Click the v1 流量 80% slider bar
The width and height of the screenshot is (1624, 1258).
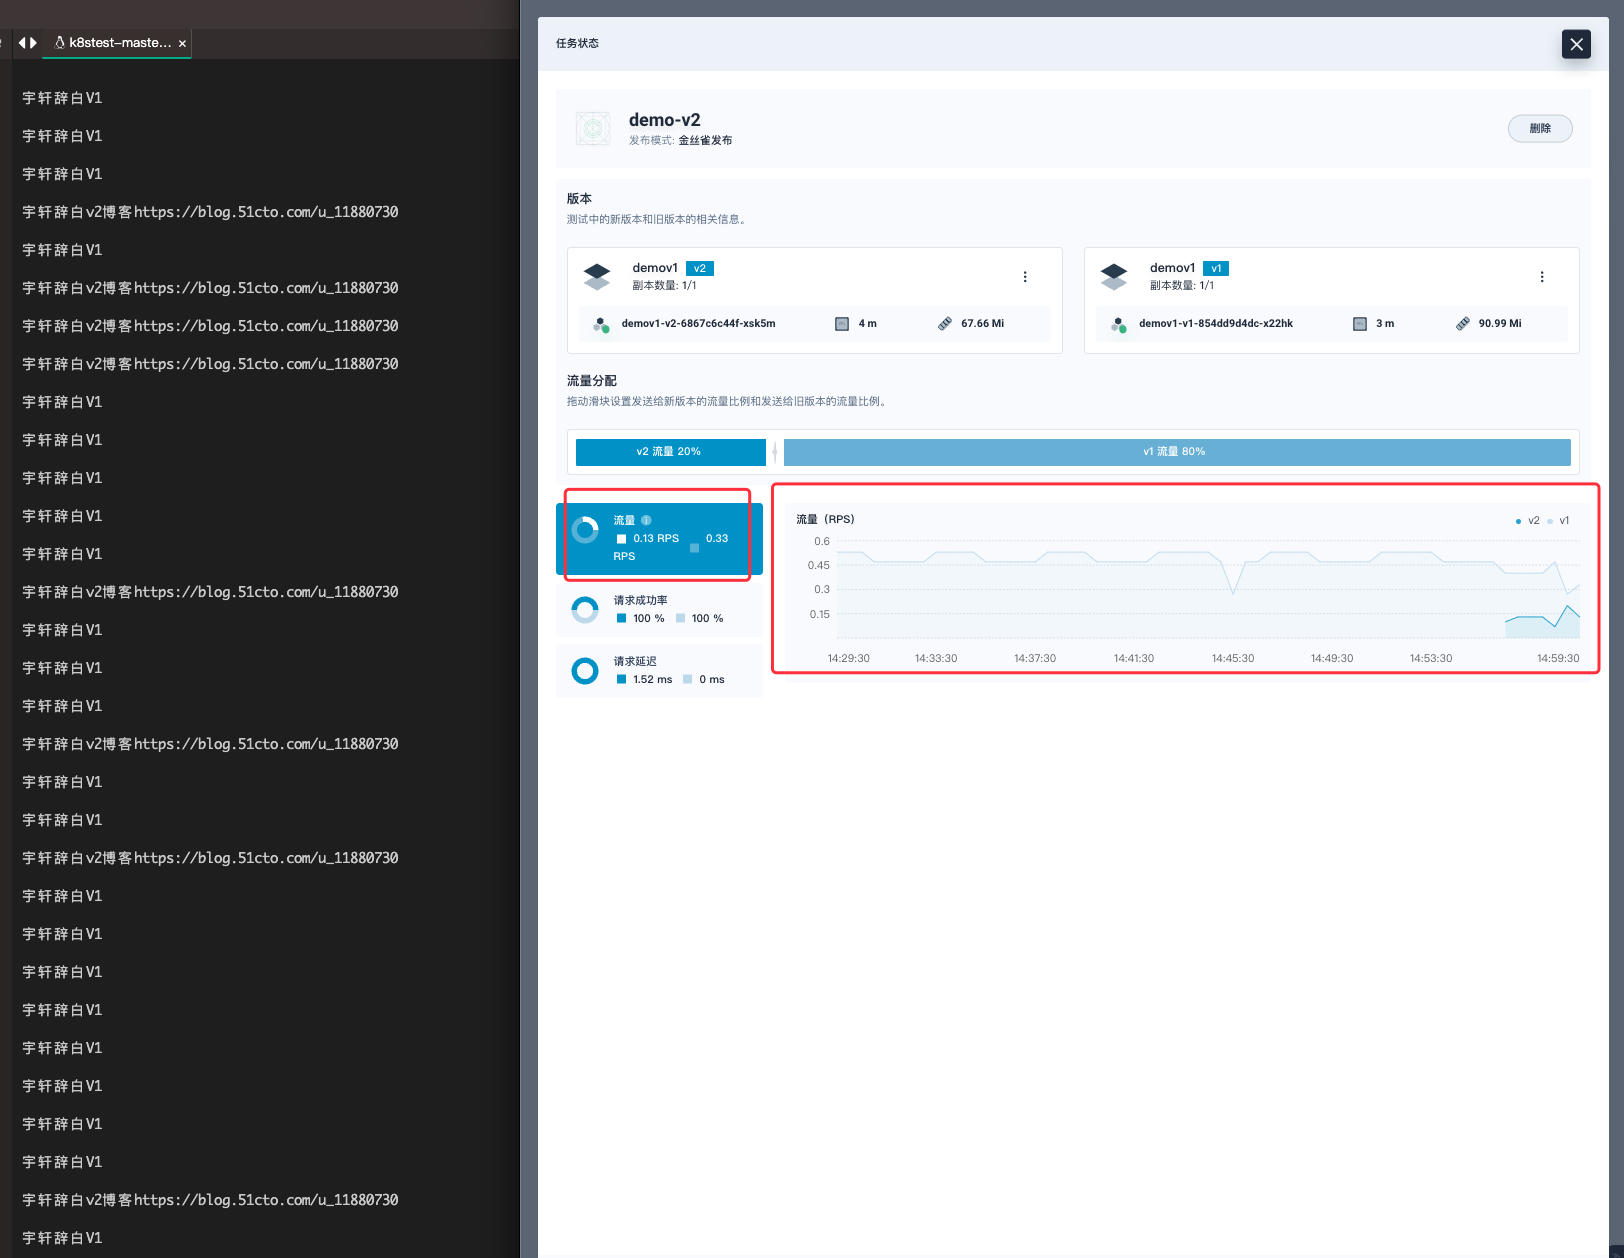click(1177, 452)
